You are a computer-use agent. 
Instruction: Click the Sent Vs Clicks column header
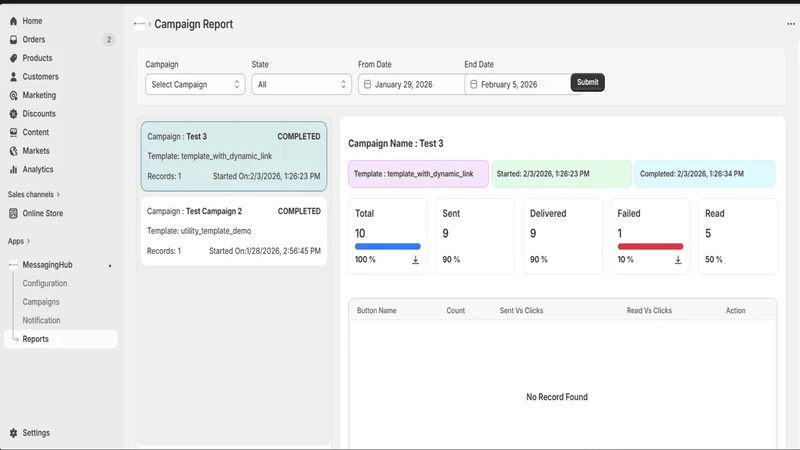pos(521,311)
